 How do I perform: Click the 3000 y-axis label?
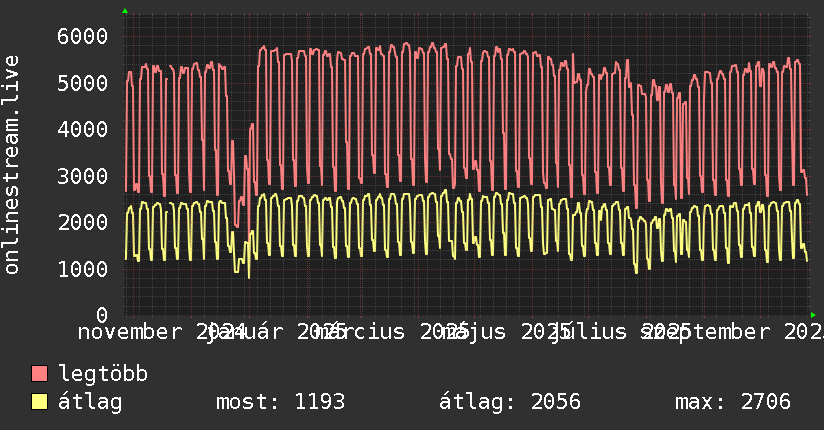tap(83, 176)
